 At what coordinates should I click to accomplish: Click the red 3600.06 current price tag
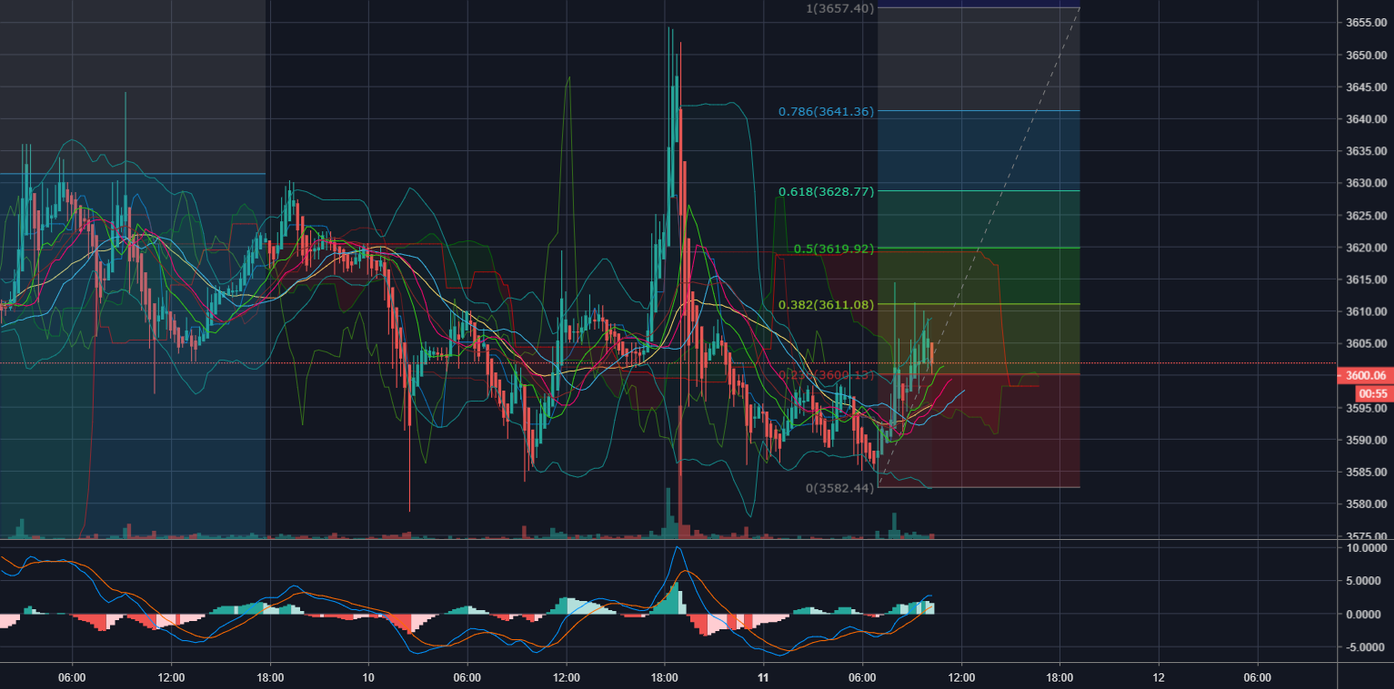tap(1367, 376)
